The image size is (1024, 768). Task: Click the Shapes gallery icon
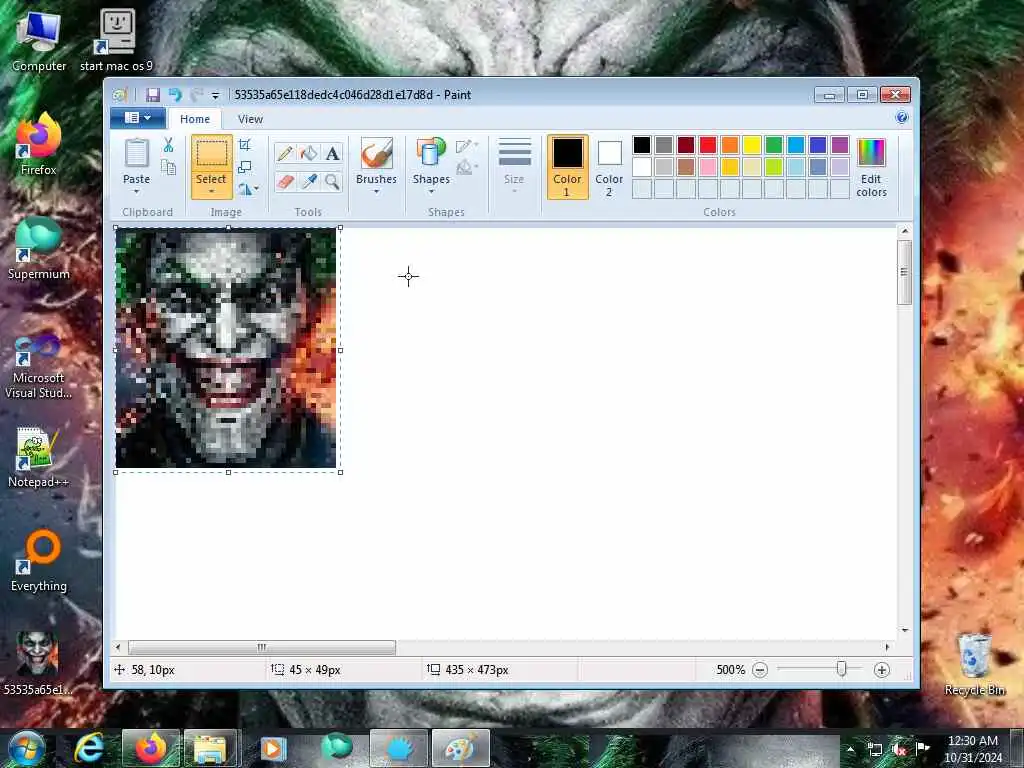click(x=431, y=153)
